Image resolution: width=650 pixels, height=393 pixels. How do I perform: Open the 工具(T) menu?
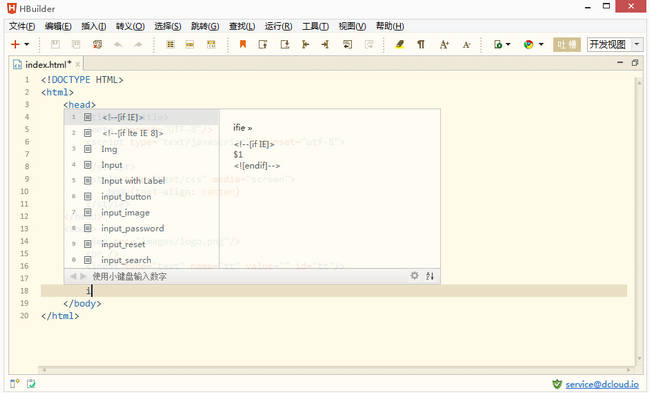pyautogui.click(x=315, y=27)
